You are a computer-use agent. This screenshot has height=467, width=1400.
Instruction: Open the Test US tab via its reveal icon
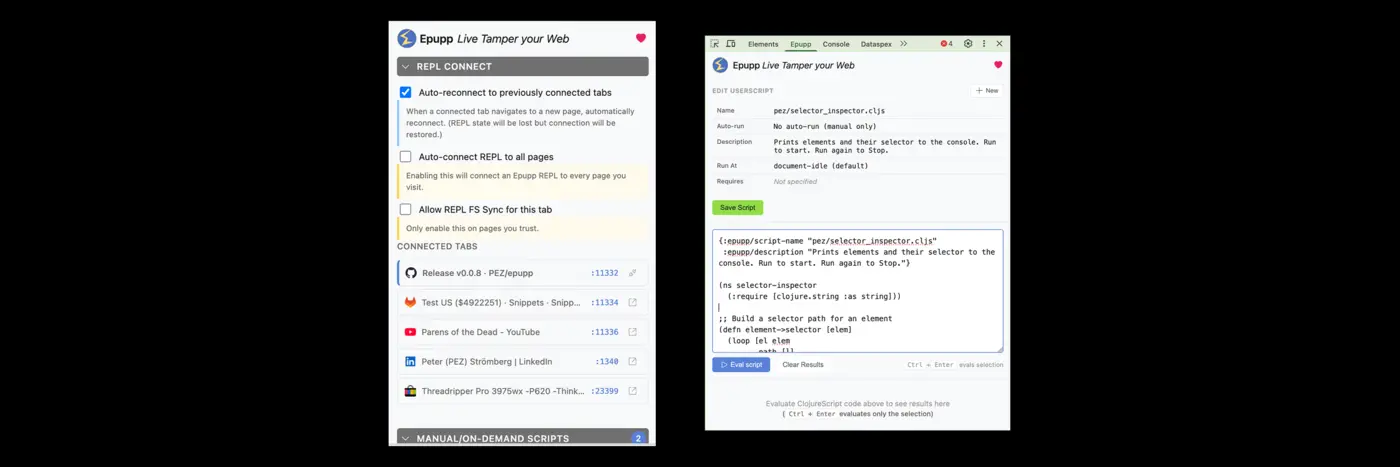633,302
